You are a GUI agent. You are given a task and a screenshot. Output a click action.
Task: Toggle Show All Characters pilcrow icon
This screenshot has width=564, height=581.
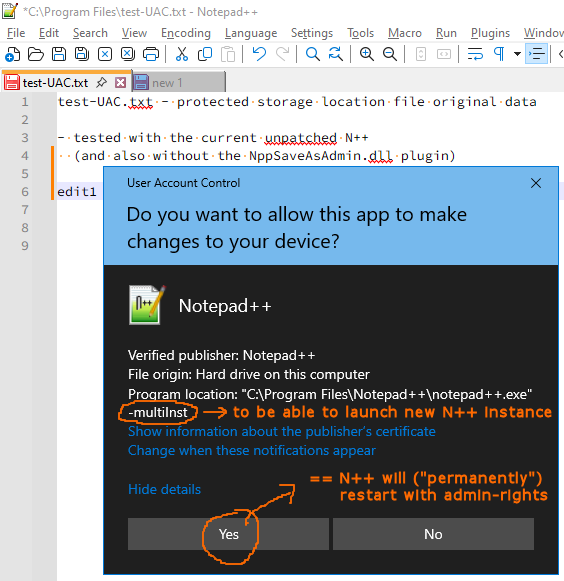[499, 54]
